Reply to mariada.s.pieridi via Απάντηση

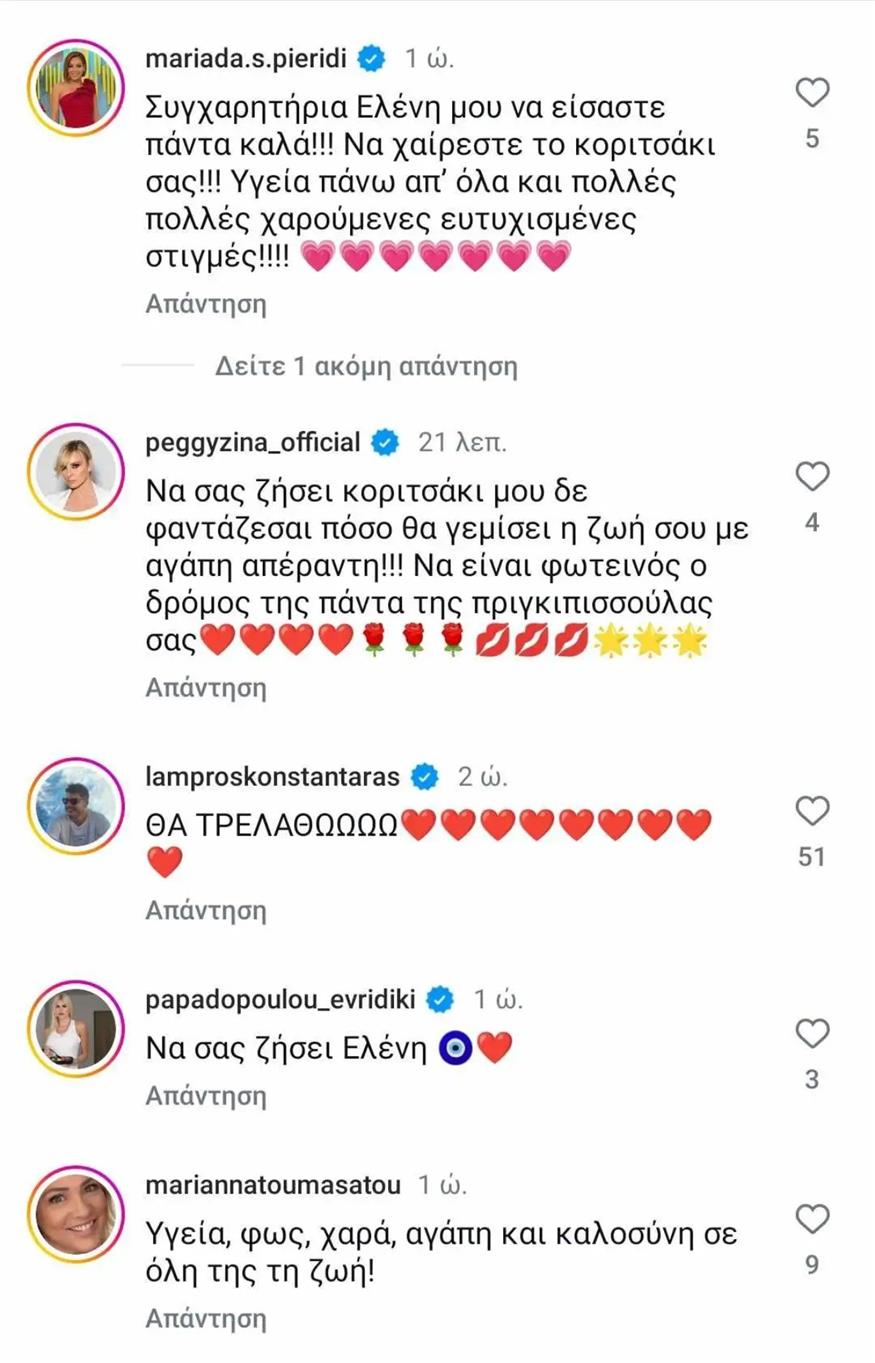206,304
